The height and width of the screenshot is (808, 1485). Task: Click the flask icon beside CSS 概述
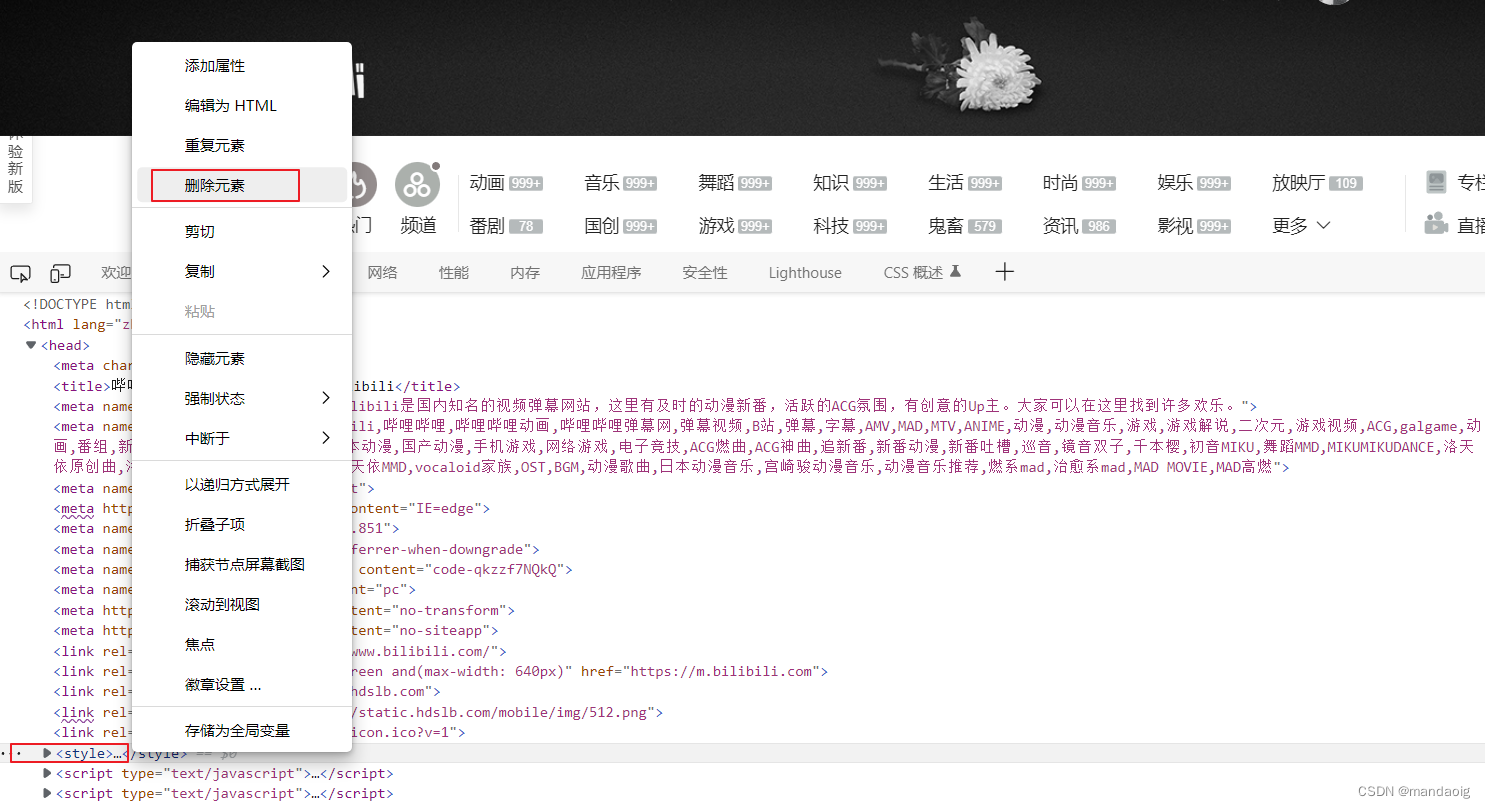(x=955, y=271)
